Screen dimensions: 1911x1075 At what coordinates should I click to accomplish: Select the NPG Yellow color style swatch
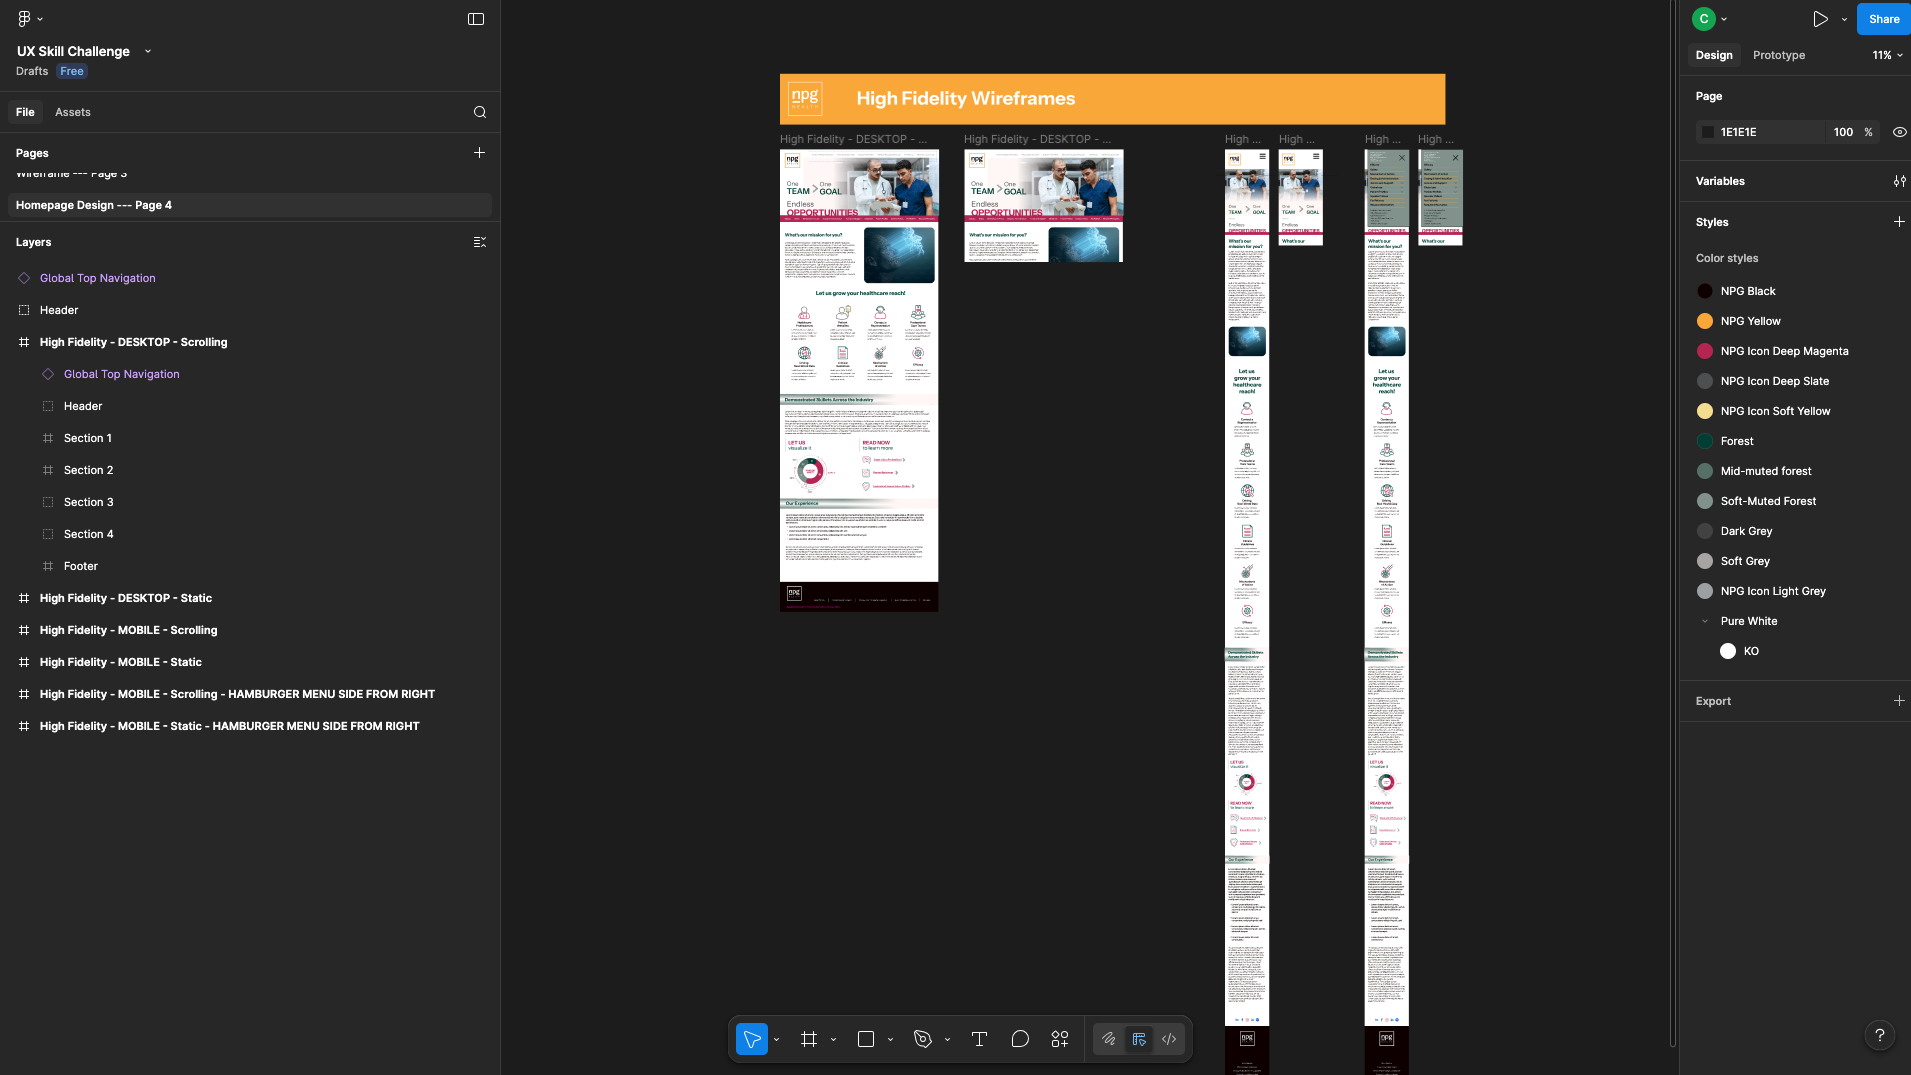(x=1705, y=321)
